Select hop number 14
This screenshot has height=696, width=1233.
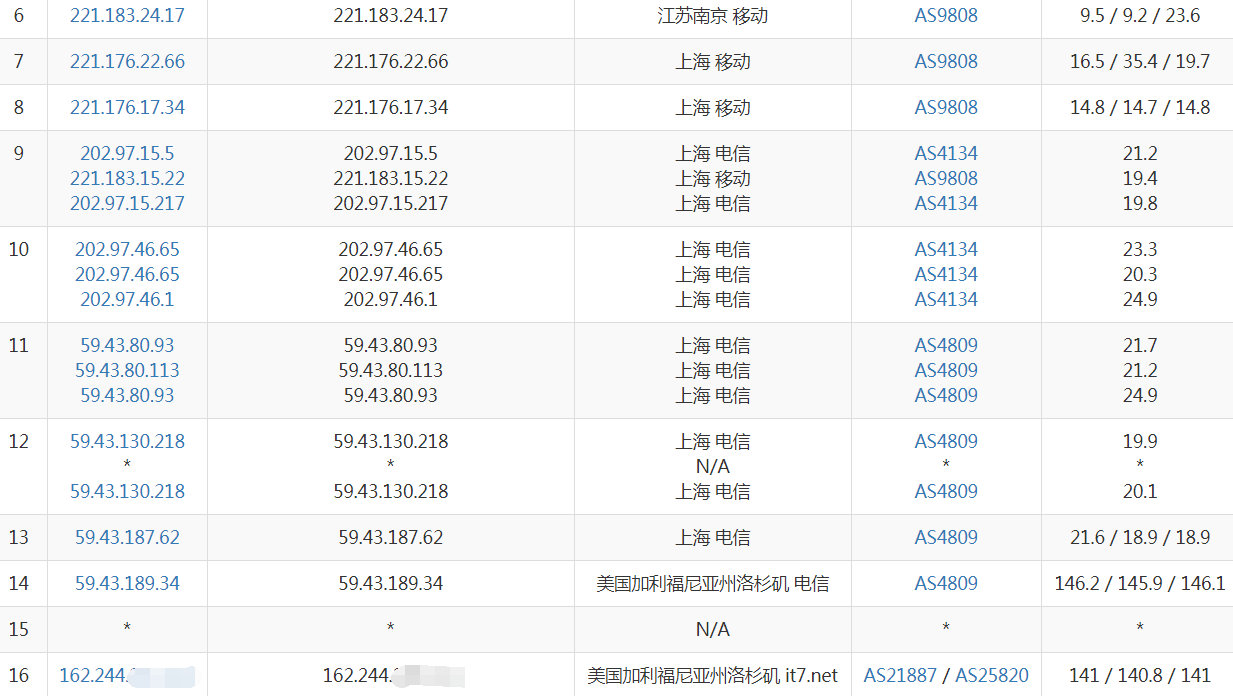pos(18,583)
